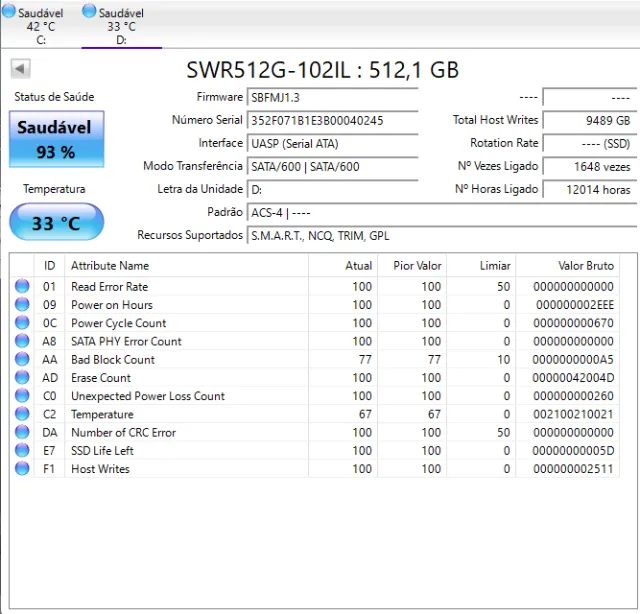
Task: Click the Temperatura label above the 33 °C button
Action: [54, 189]
